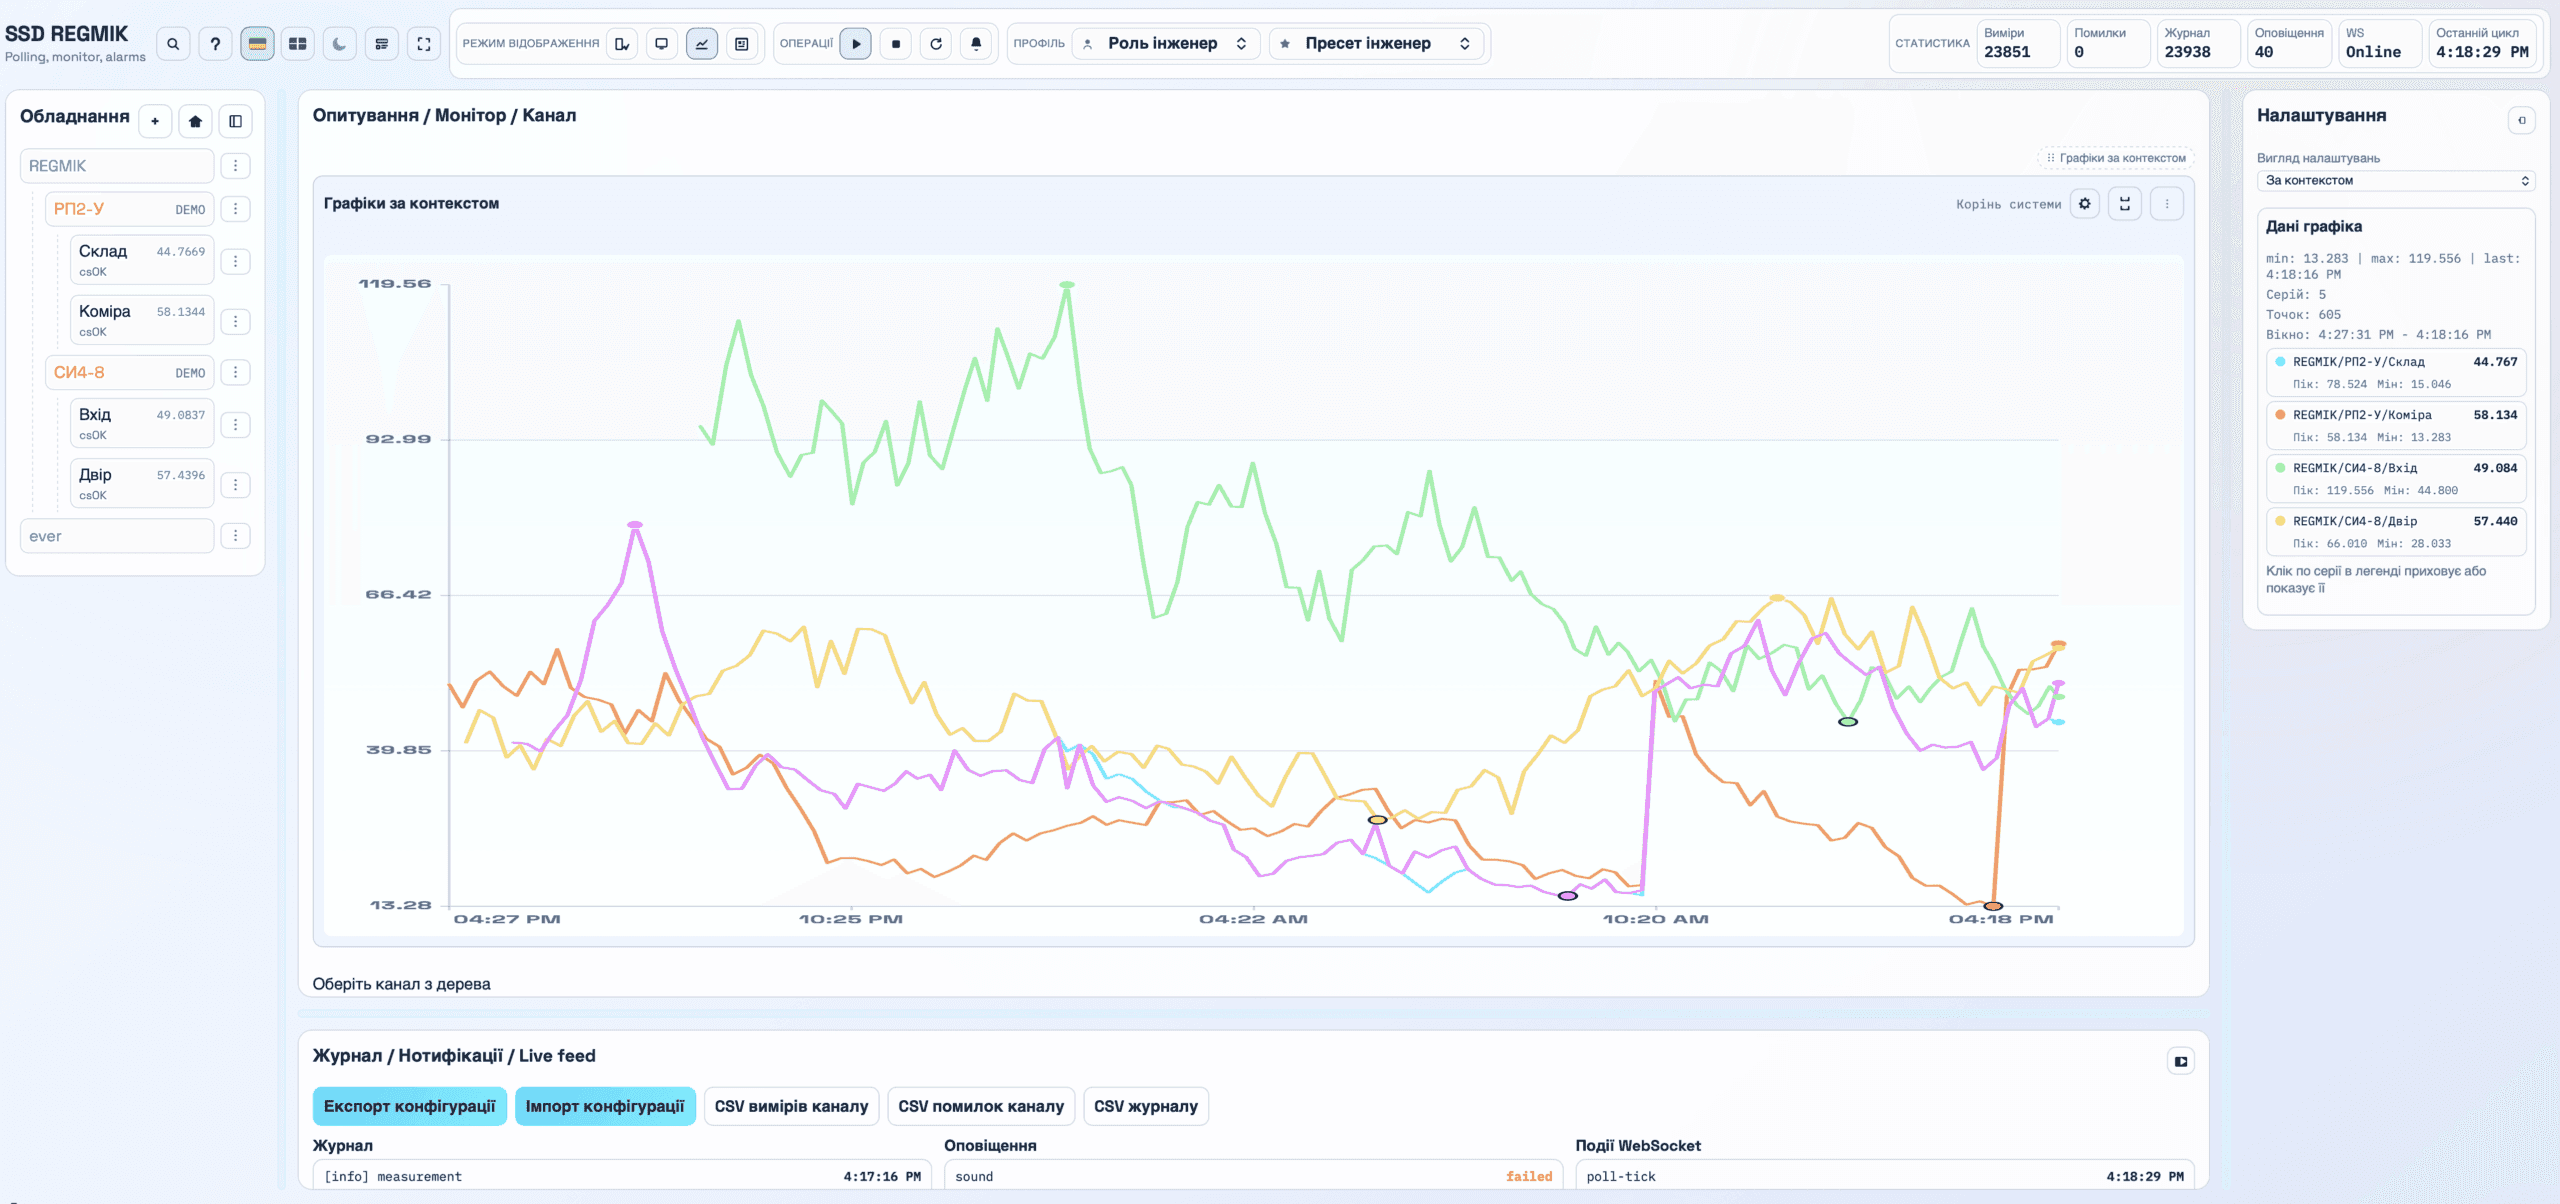Open the Коміра channel options menu
Screen dimensions: 2560x1204
[x=235, y=321]
